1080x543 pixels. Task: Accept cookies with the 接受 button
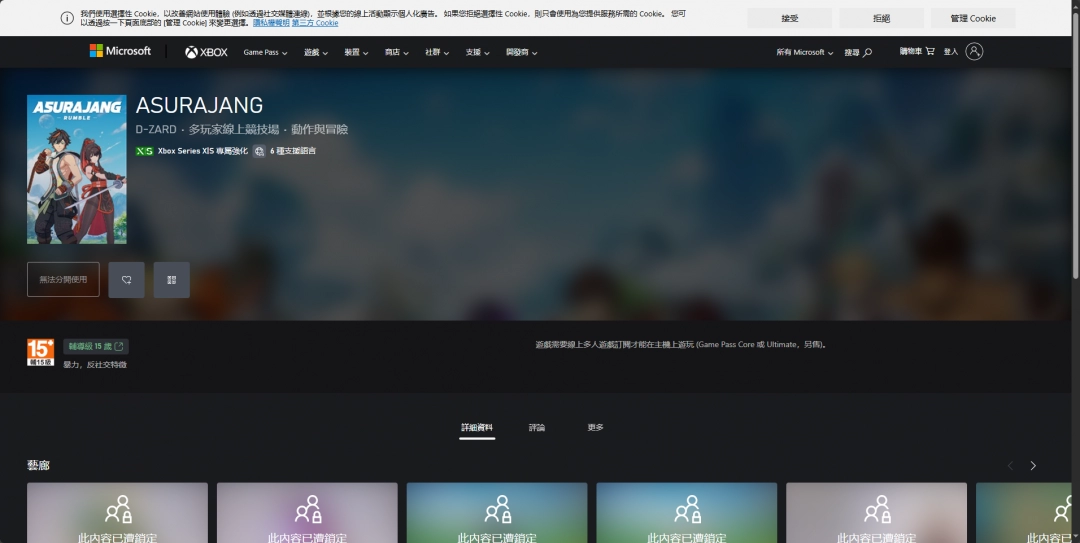click(789, 18)
